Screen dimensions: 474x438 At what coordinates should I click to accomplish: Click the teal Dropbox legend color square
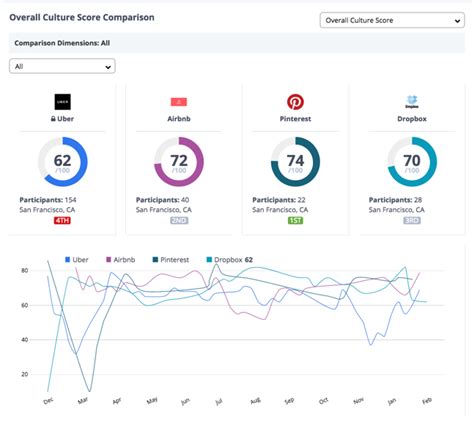[x=209, y=260]
